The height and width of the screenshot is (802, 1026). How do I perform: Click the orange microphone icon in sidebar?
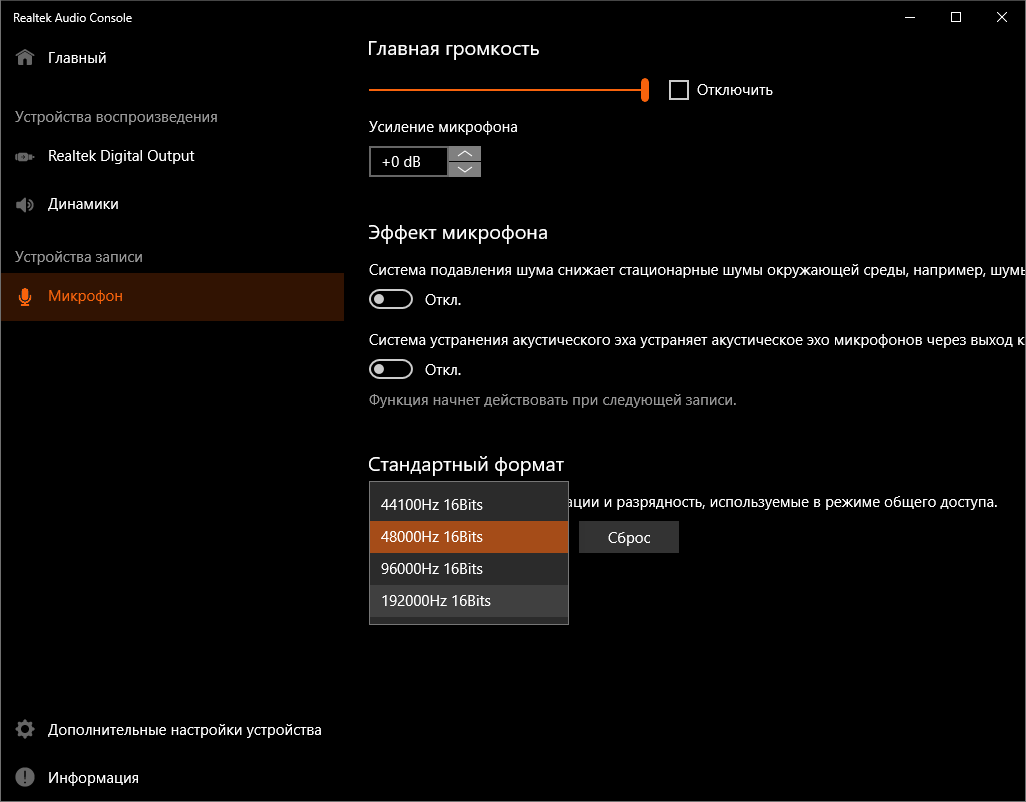point(25,297)
